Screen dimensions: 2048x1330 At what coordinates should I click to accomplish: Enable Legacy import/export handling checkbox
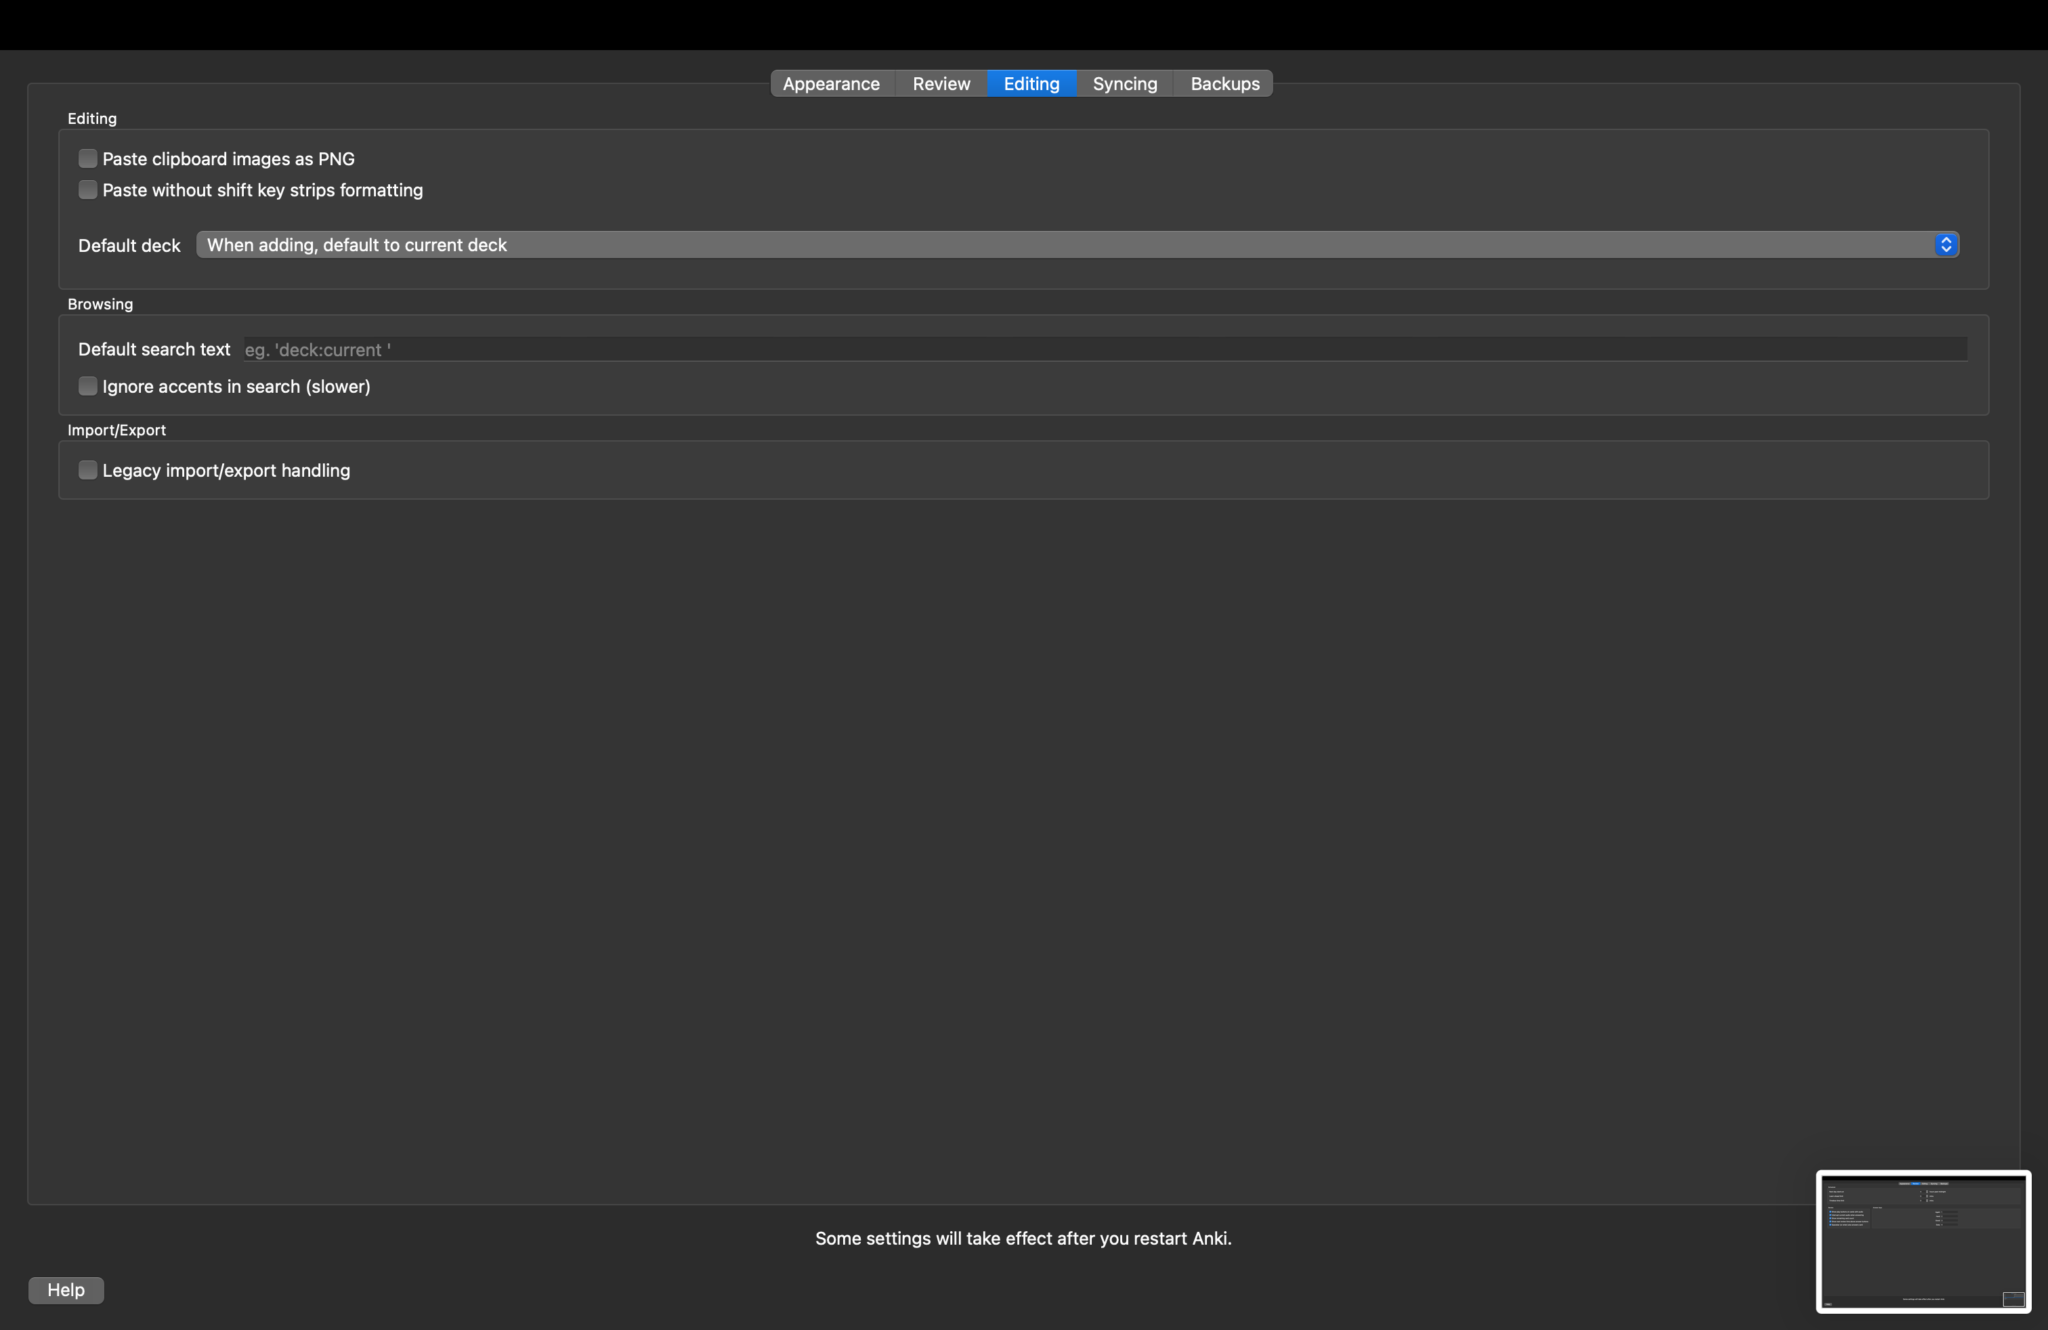pyautogui.click(x=88, y=470)
